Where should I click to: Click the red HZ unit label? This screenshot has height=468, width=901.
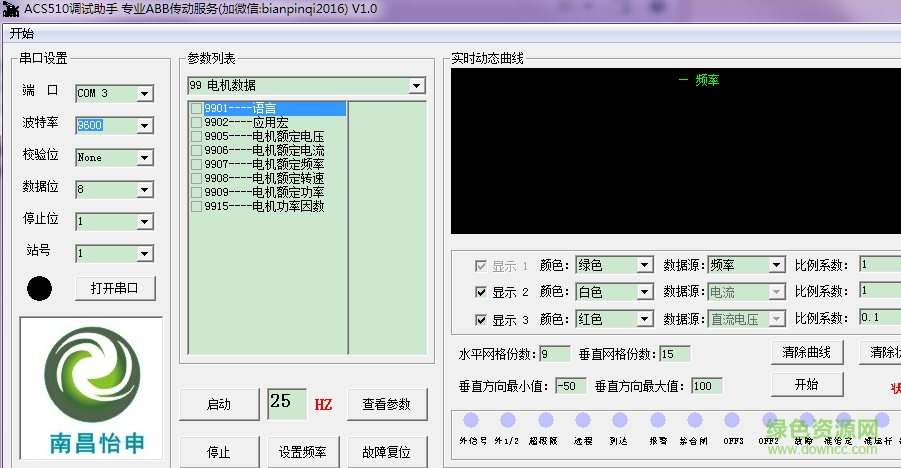(x=324, y=405)
